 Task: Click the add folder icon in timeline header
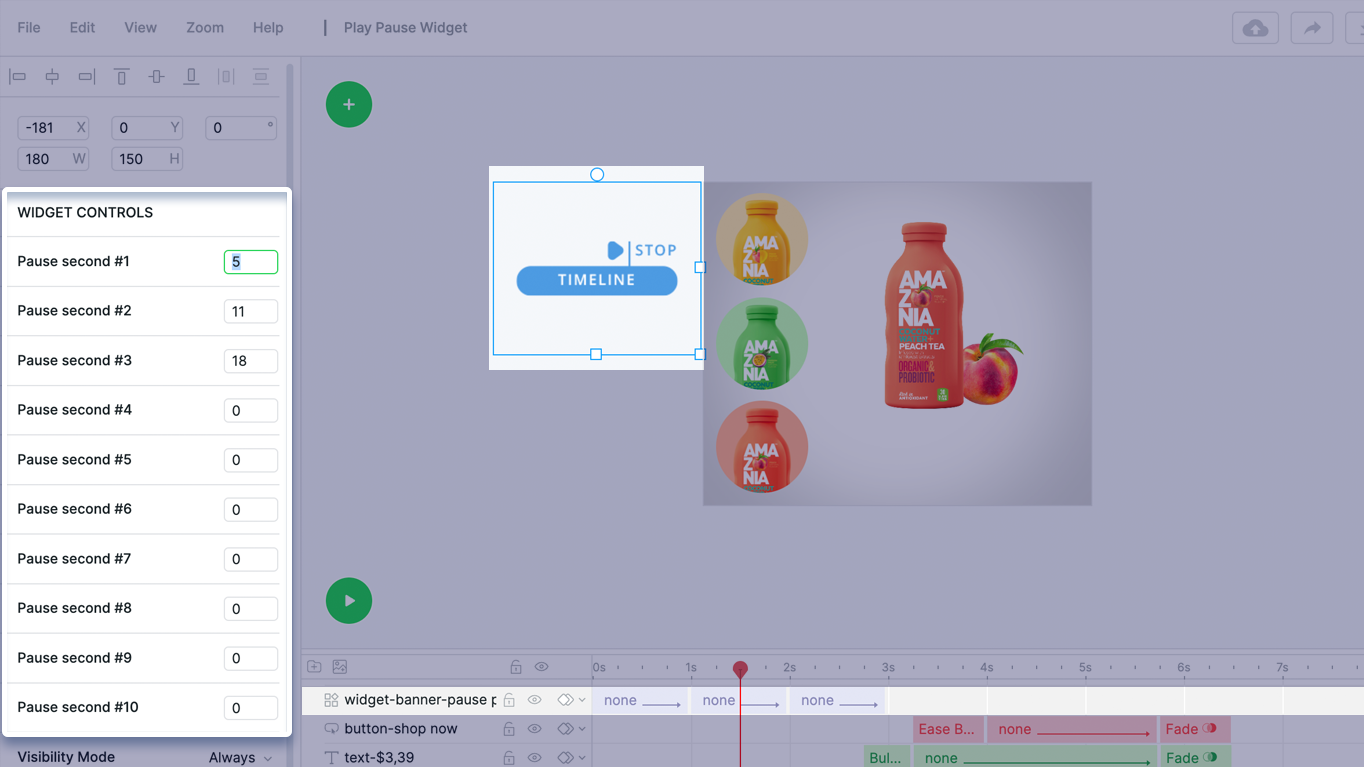(314, 667)
